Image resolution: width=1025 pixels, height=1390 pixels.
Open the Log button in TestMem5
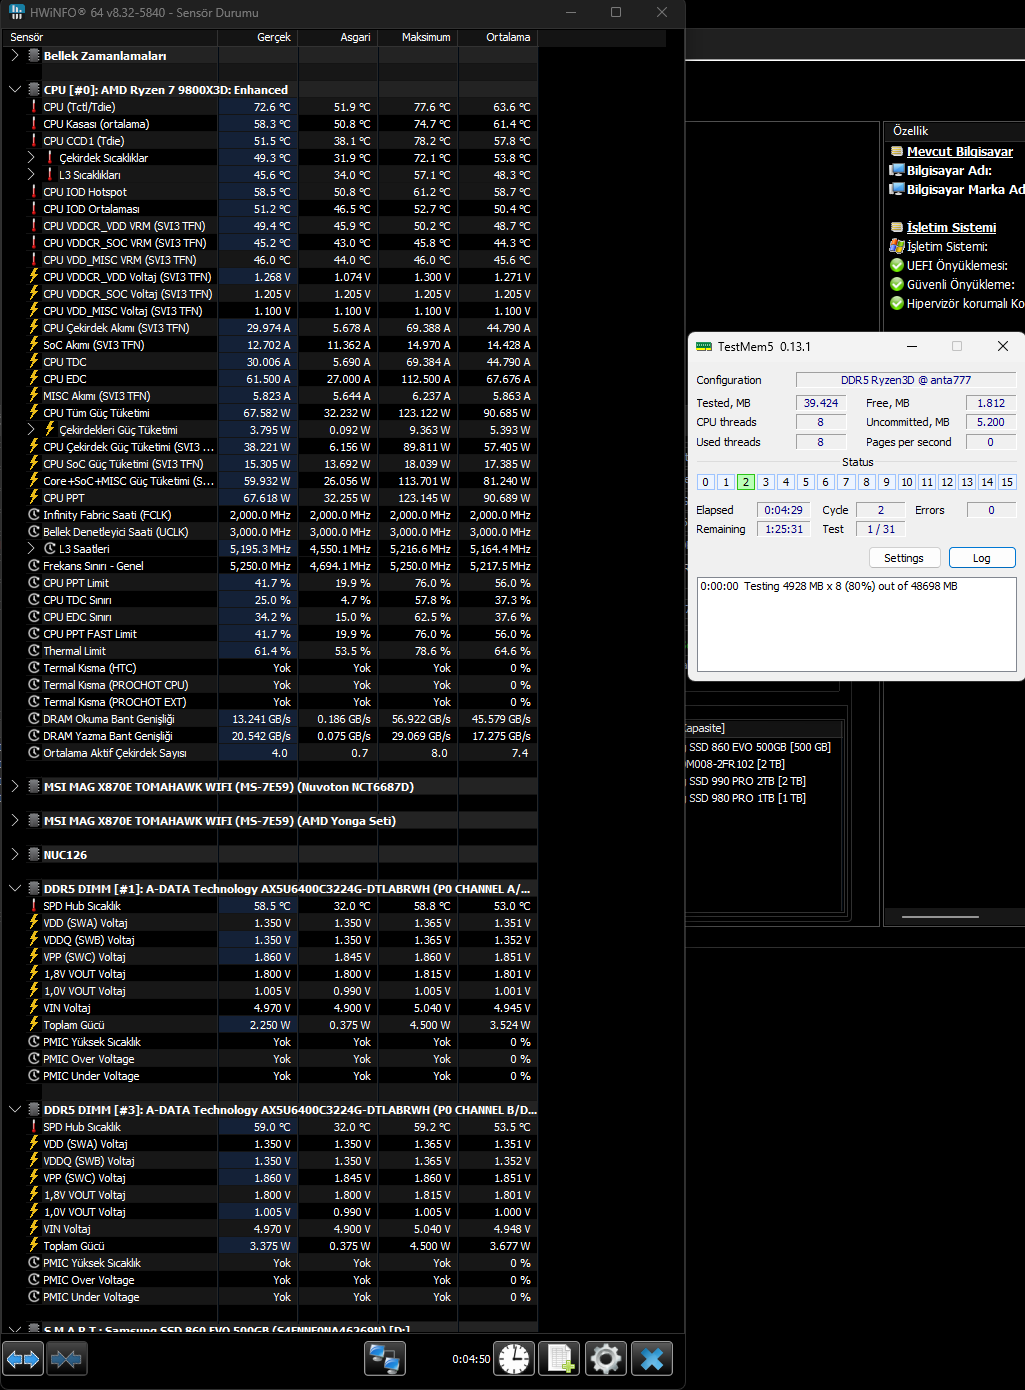(x=982, y=558)
